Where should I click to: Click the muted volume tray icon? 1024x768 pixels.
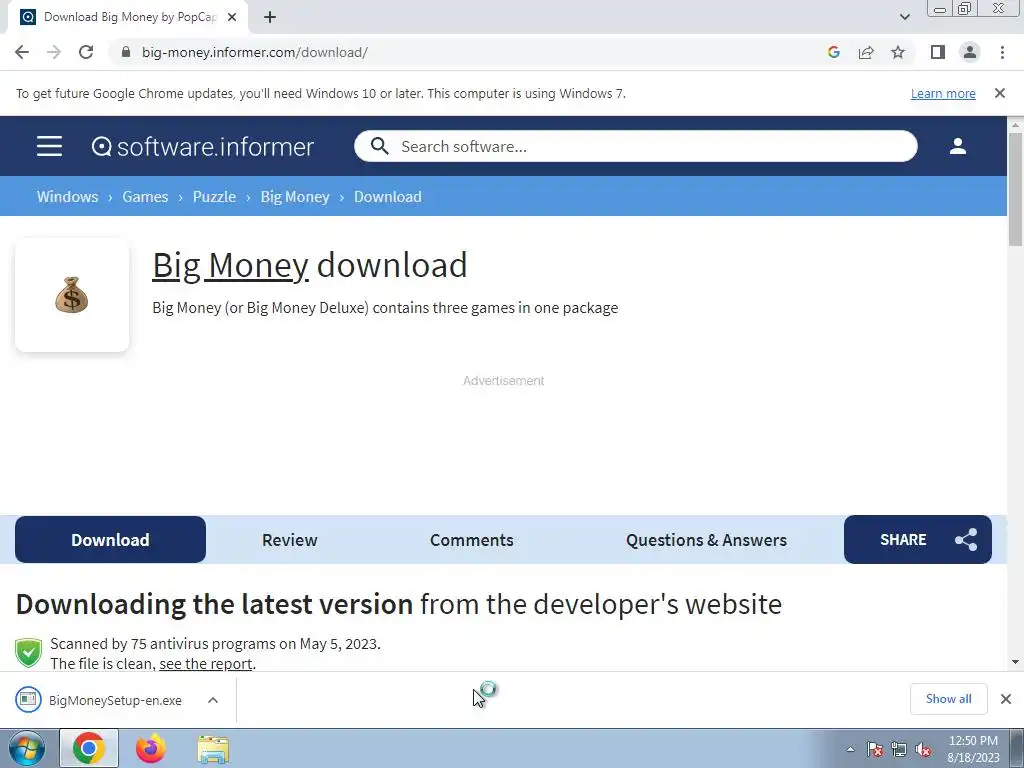click(x=923, y=749)
